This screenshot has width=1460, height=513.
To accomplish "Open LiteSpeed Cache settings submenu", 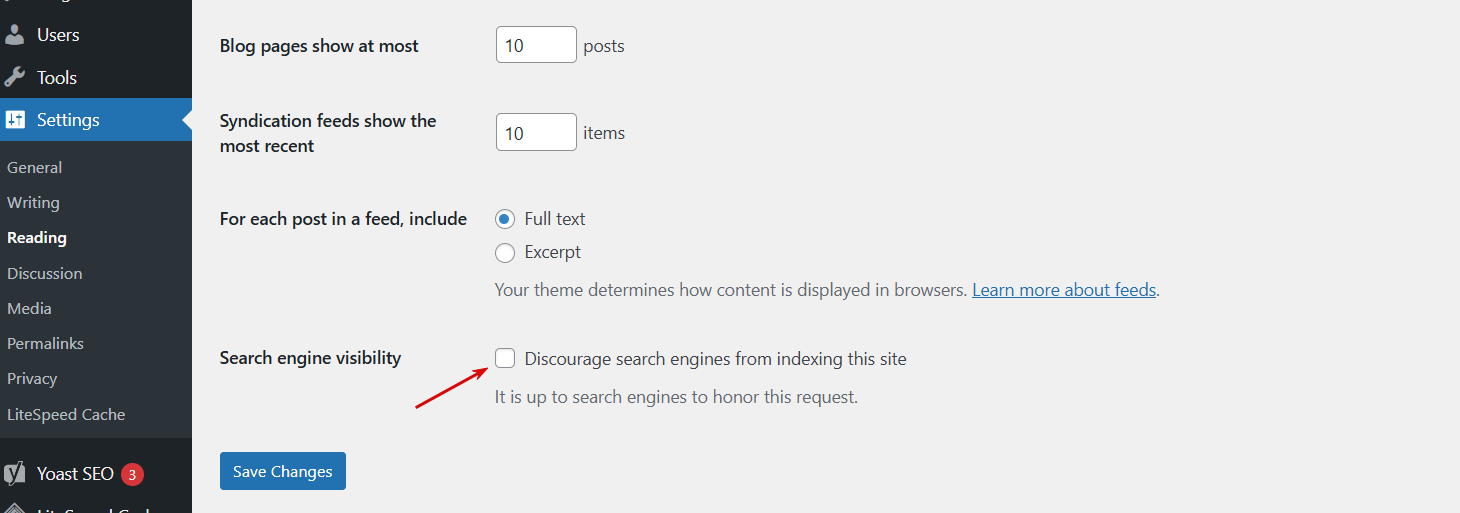I will [66, 414].
